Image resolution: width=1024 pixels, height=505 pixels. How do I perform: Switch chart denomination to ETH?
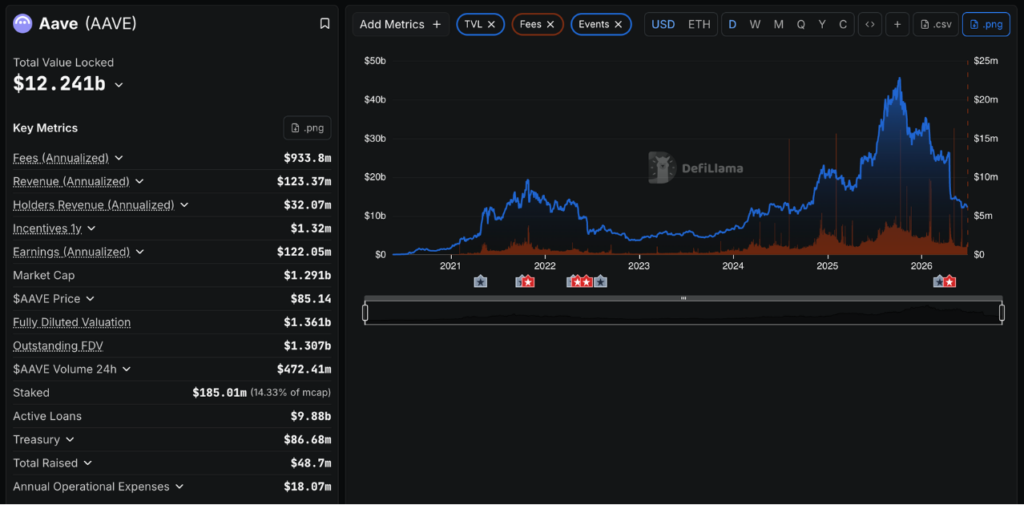699,24
